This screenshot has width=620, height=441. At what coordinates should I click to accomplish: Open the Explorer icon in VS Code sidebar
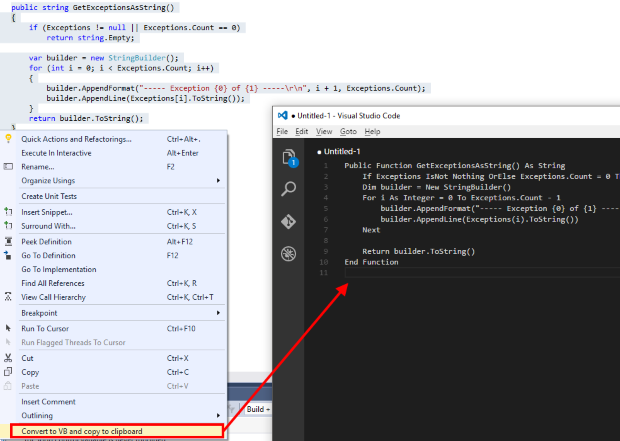point(289,157)
